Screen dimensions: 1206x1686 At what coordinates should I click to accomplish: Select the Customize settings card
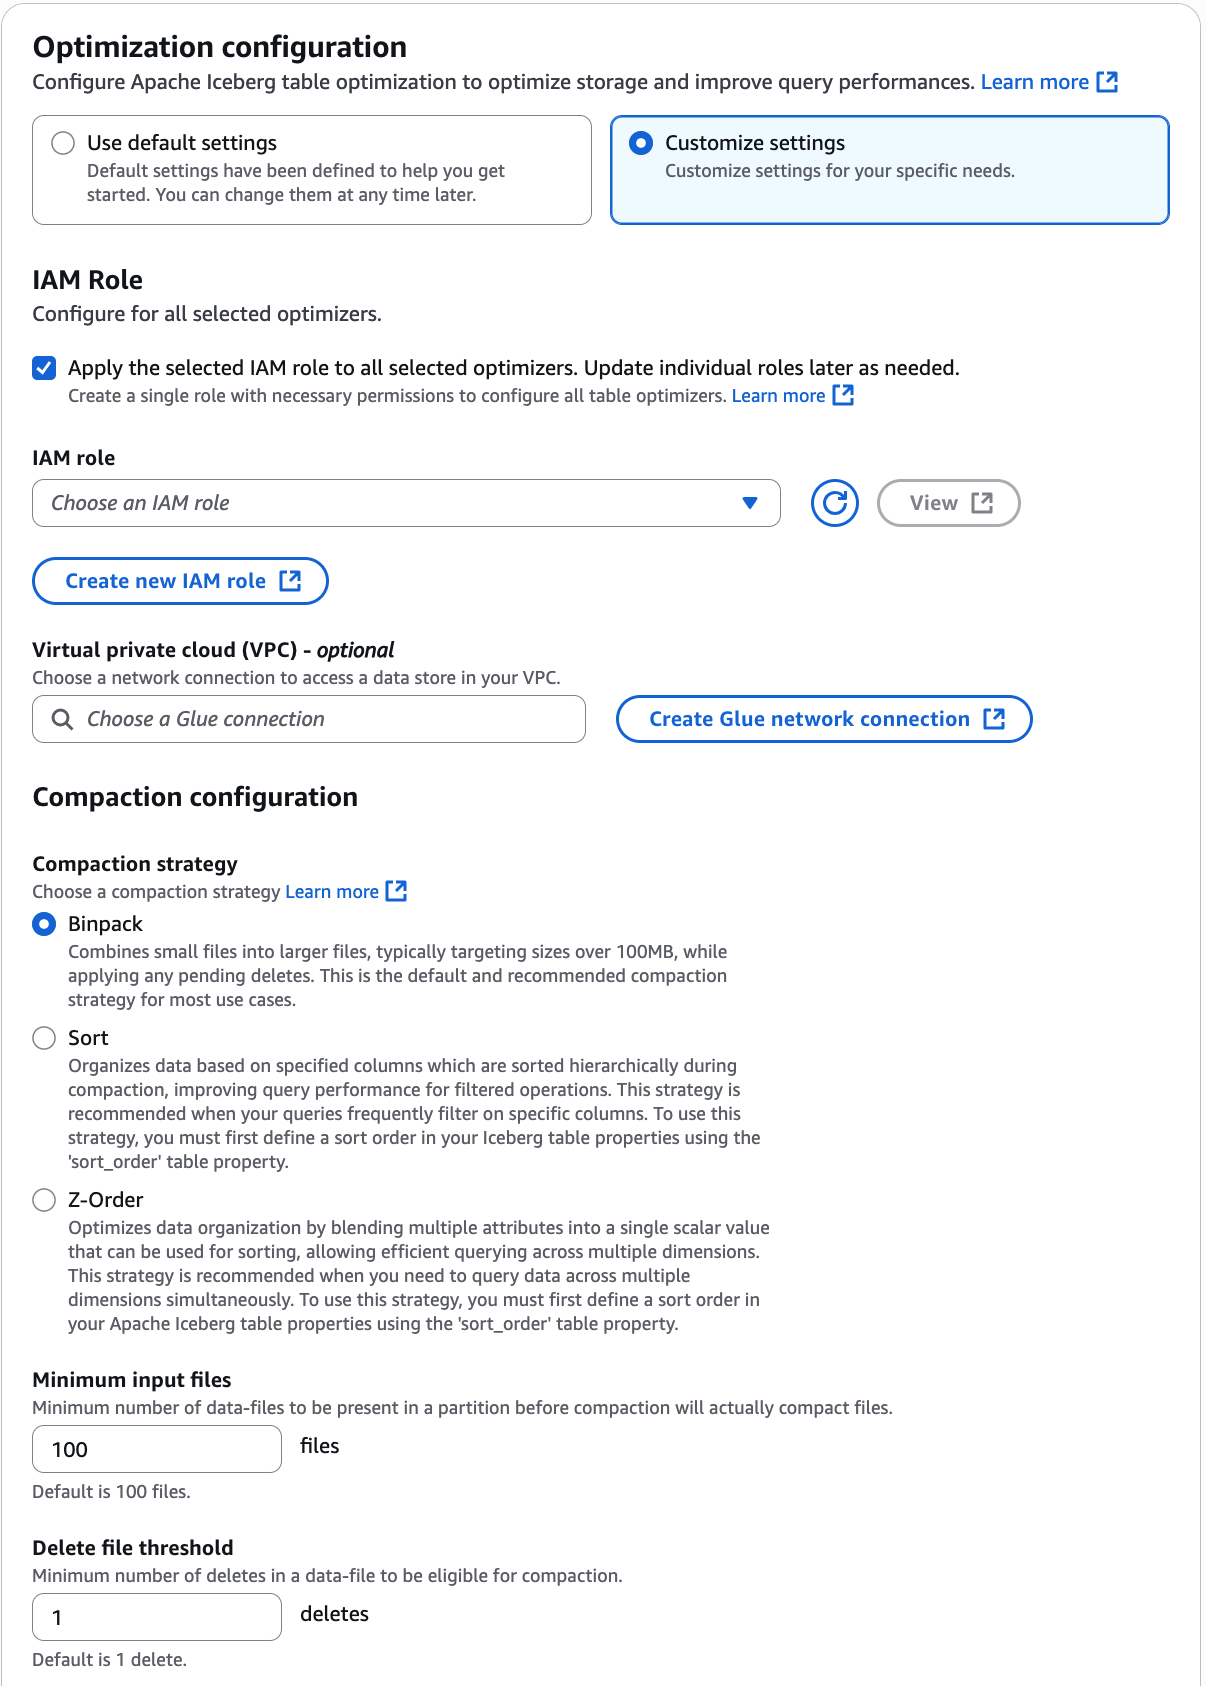tap(890, 168)
